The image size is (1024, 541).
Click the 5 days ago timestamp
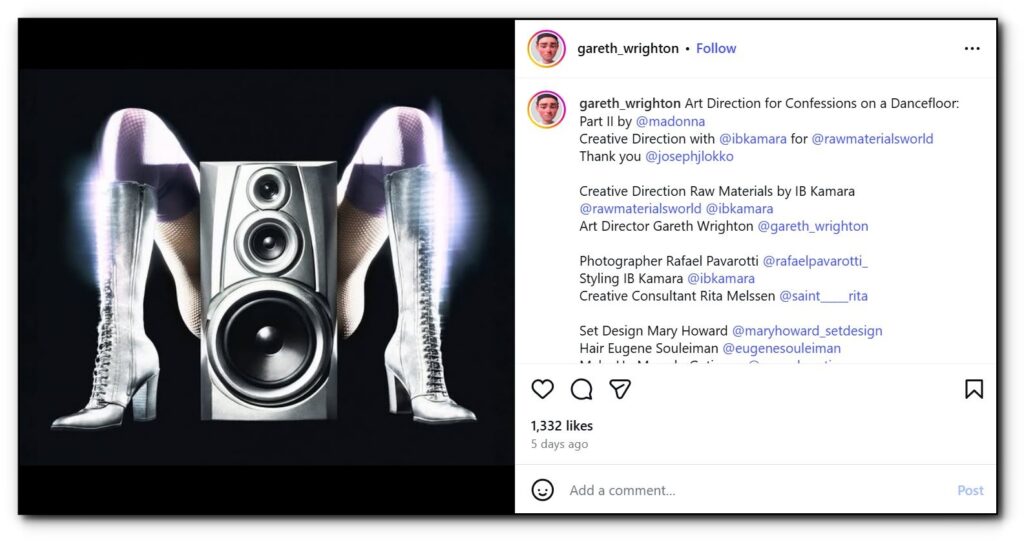click(559, 444)
